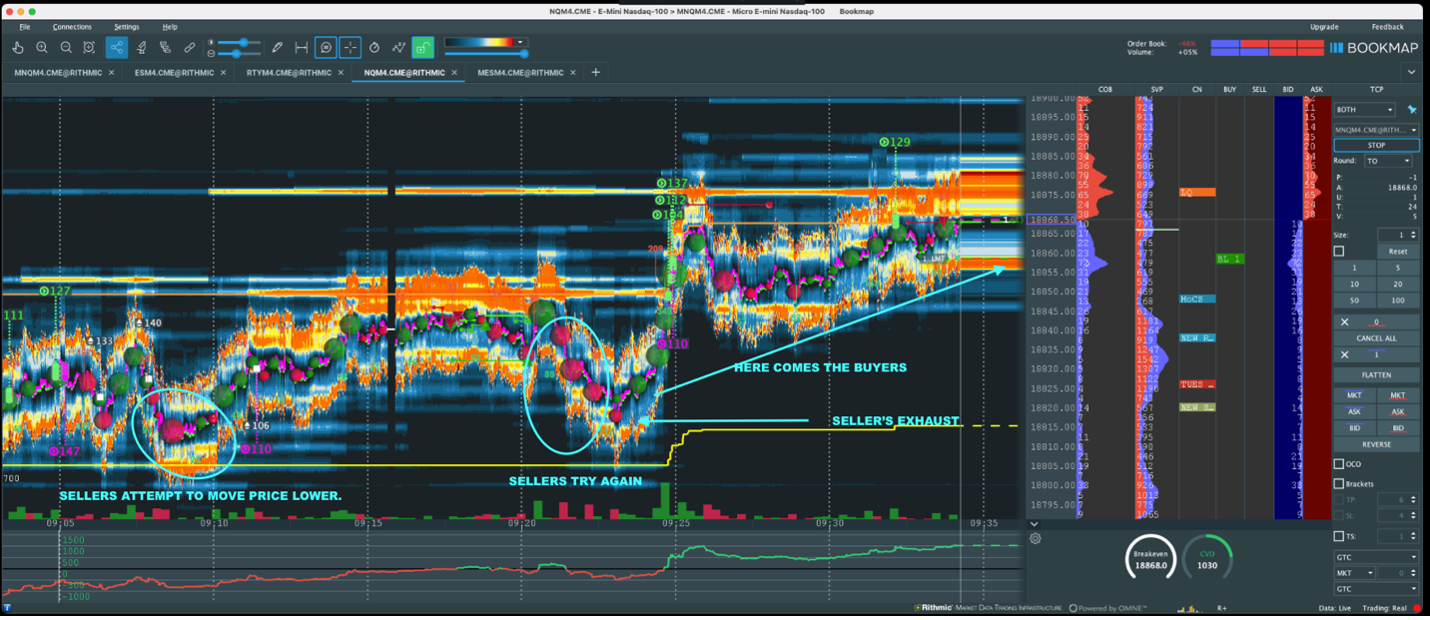
Task: Click the Reset size button
Action: pyautogui.click(x=1397, y=252)
